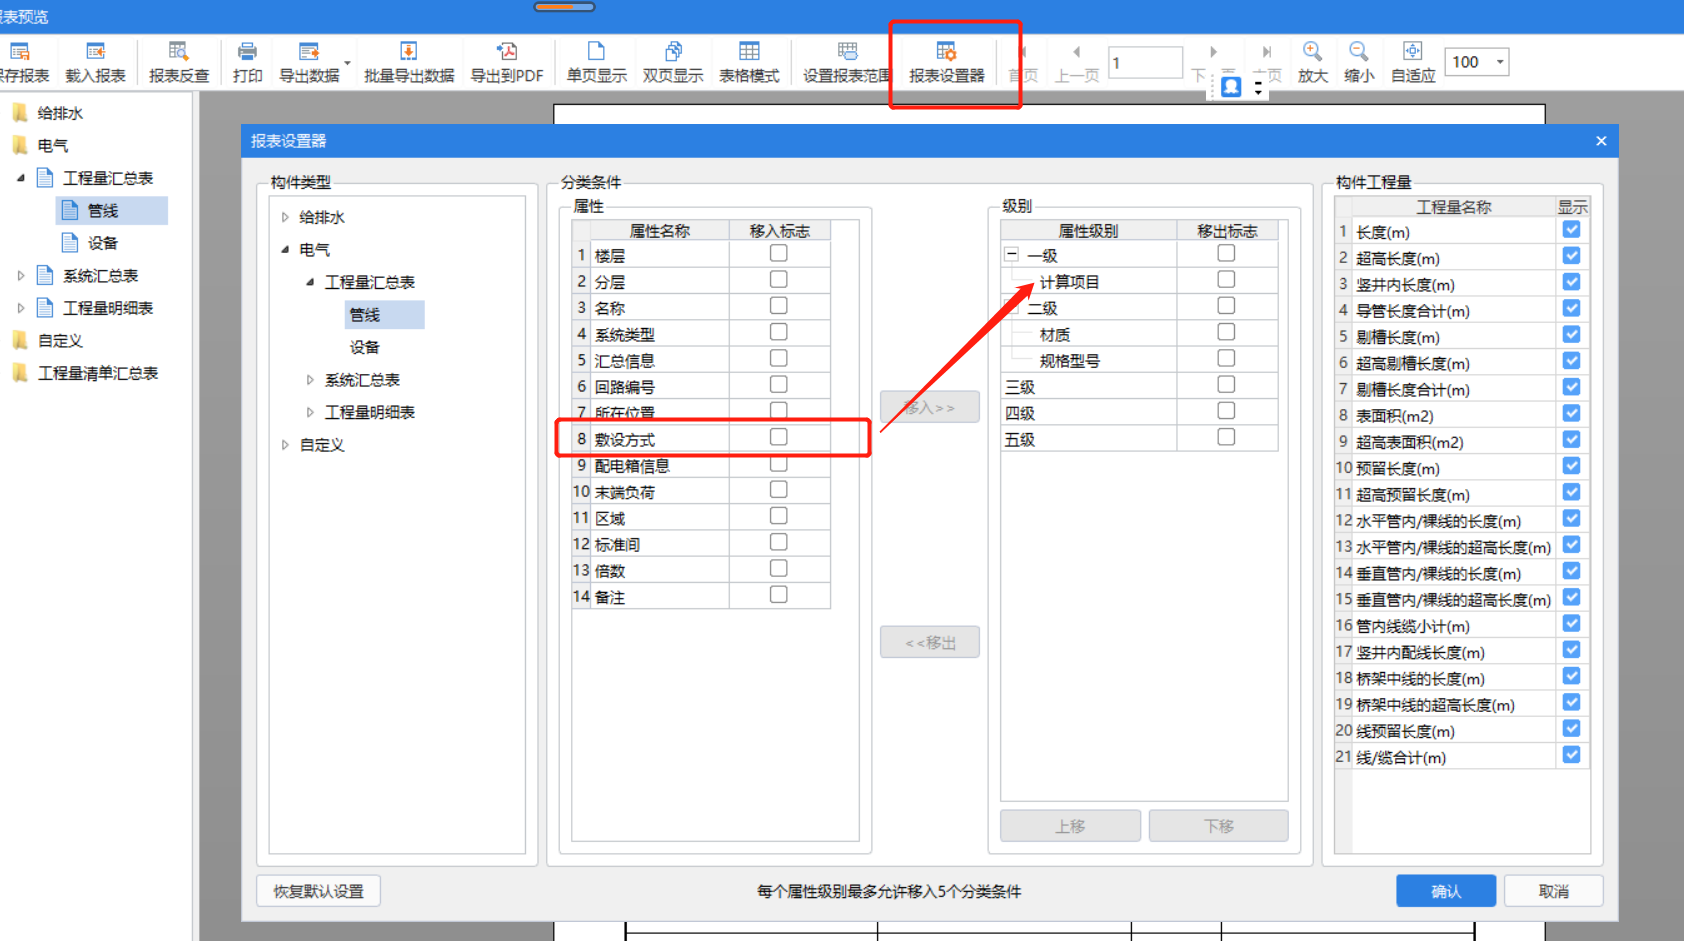Screen dimensions: 1684x941
Task: Open the 导出数据 dropdown arrow
Action: pyautogui.click(x=347, y=63)
